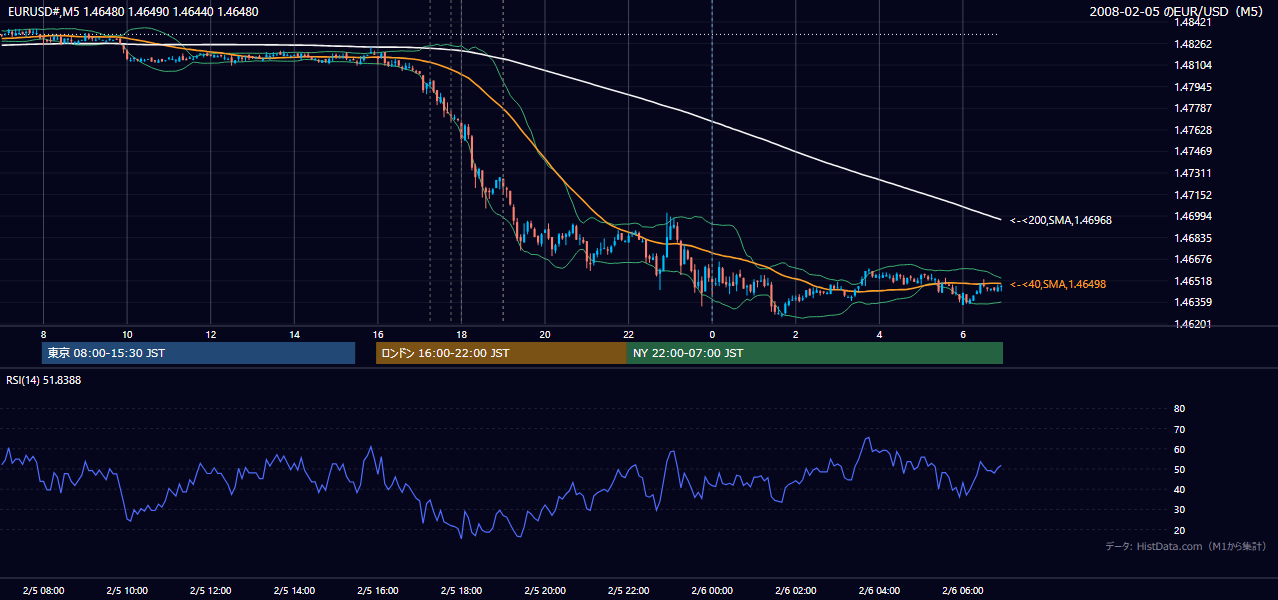1278x600 pixels.
Task: Click the 2/5 10:00 time label
Action: click(127, 591)
